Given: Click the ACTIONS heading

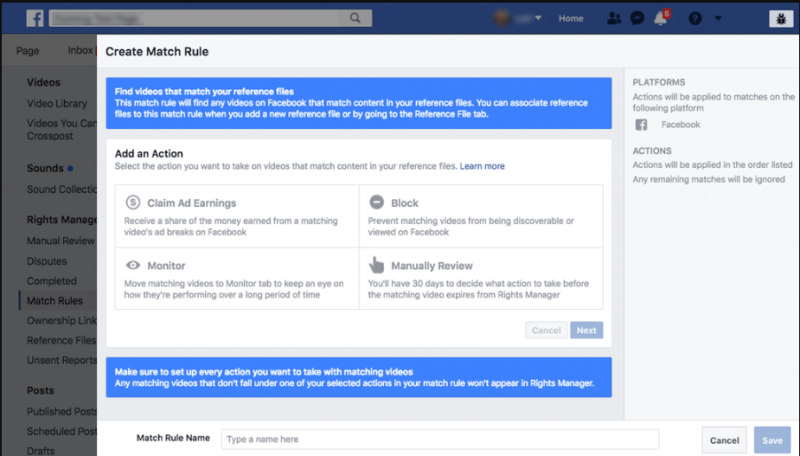Looking at the screenshot, I should click(652, 151).
